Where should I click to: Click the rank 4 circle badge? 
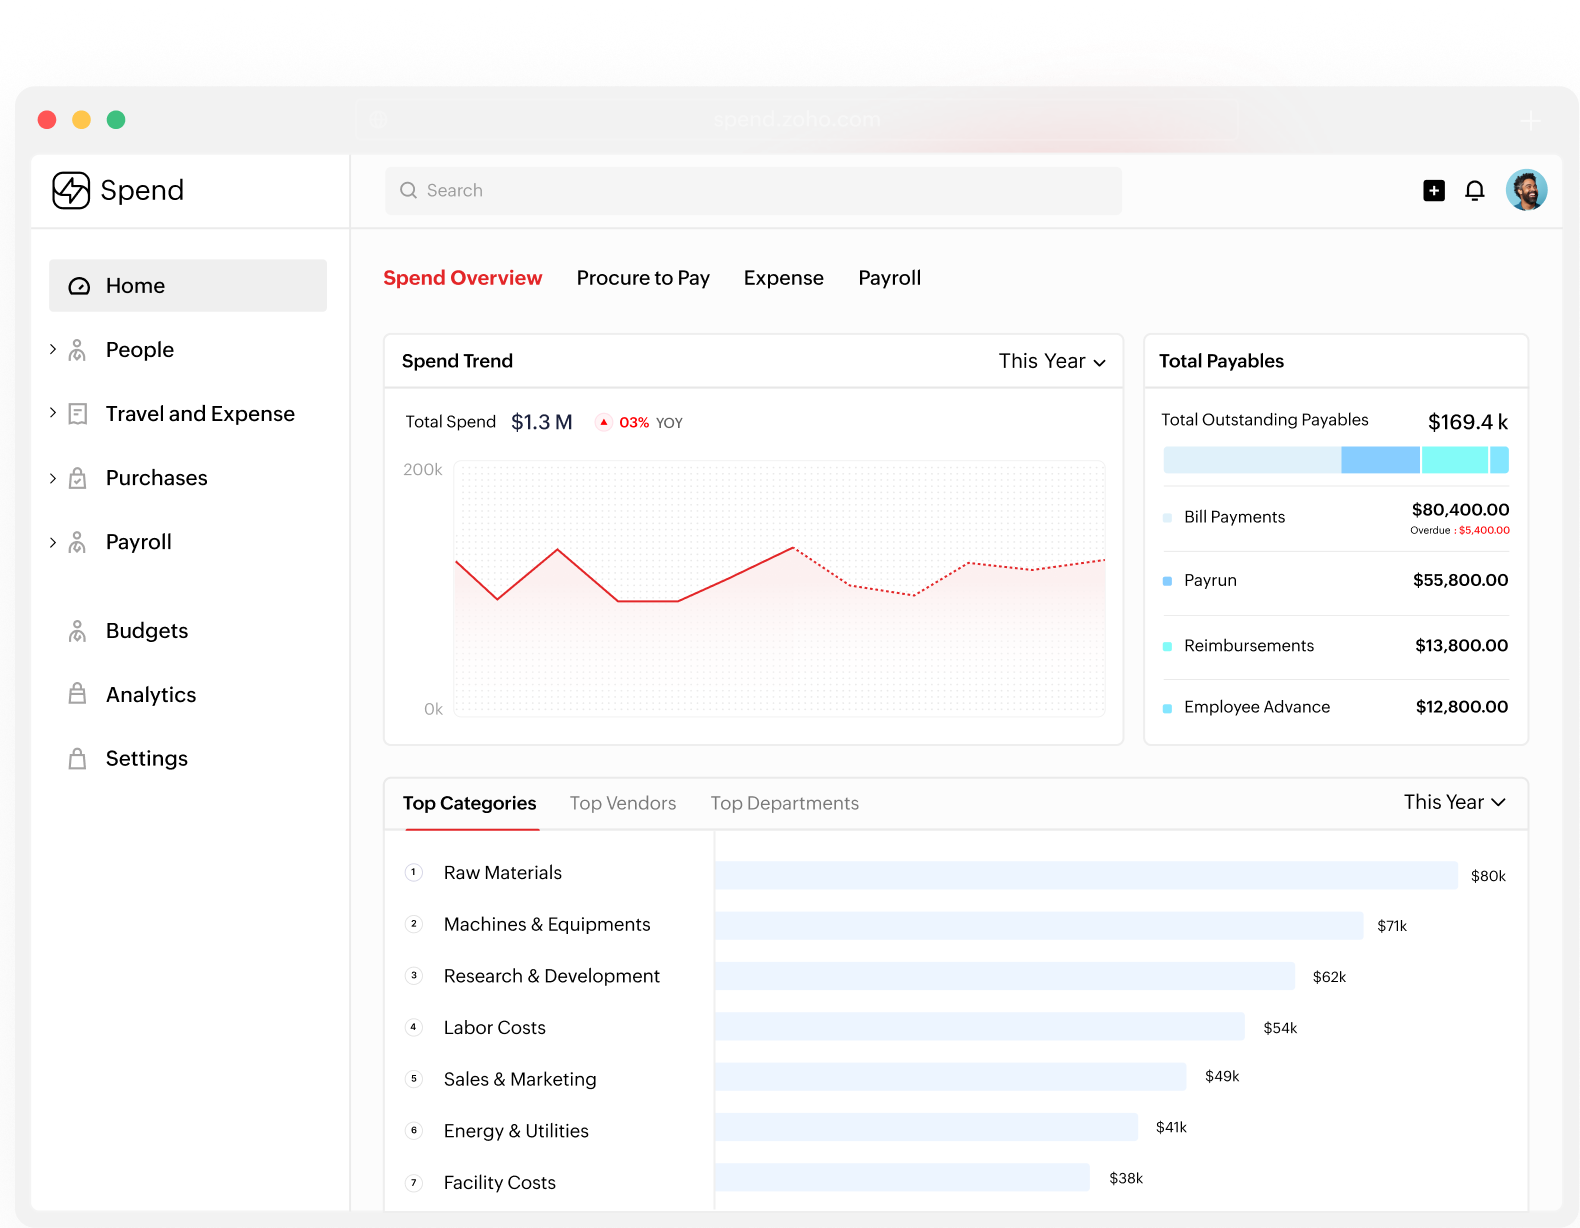pos(414,1027)
